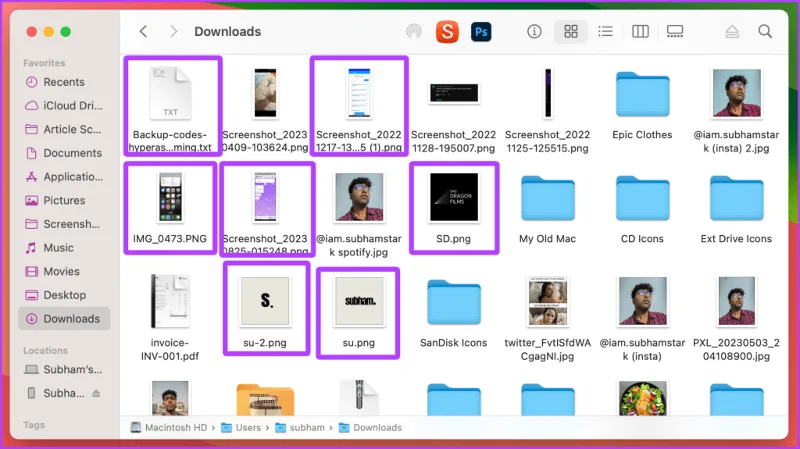
Task: Select the su-2.png file
Action: click(265, 302)
